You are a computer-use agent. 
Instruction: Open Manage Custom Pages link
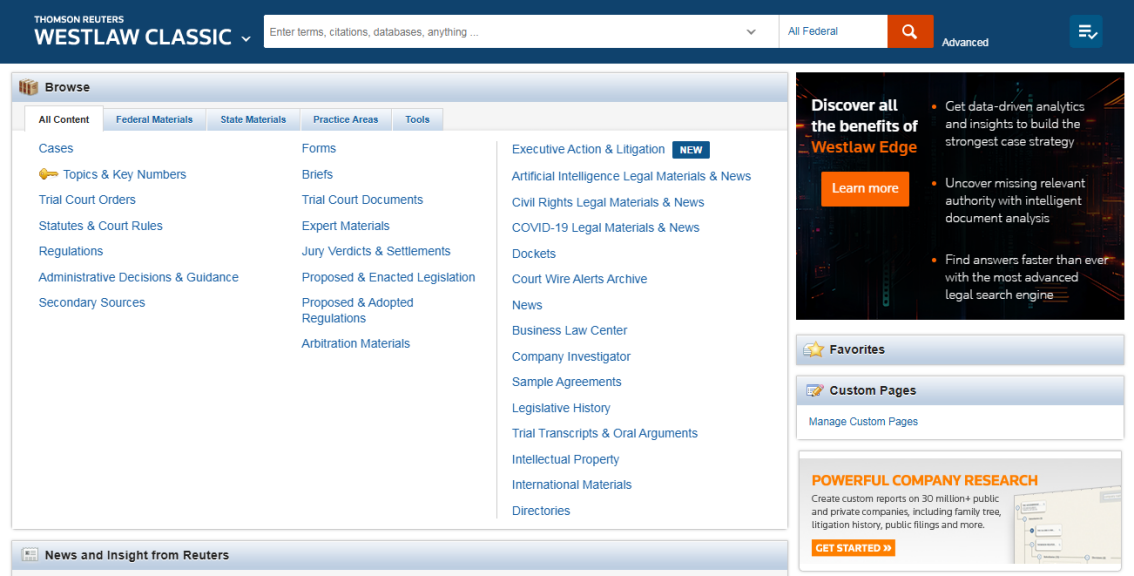pyautogui.click(x=863, y=422)
